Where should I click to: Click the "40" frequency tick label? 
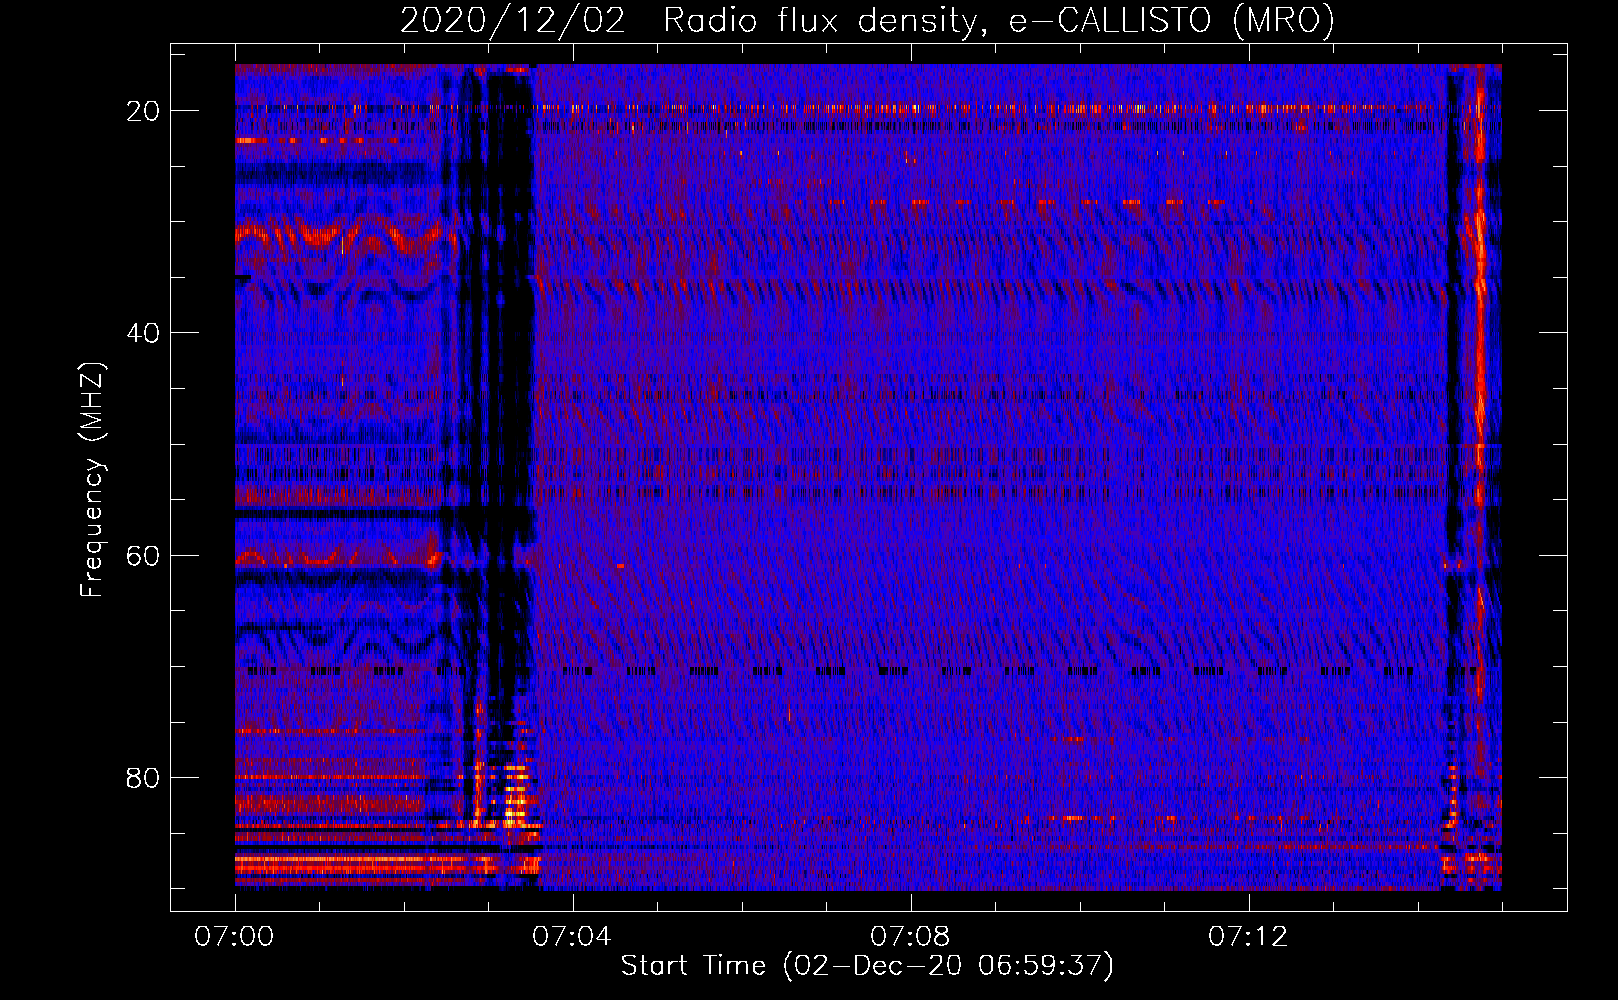(x=144, y=332)
